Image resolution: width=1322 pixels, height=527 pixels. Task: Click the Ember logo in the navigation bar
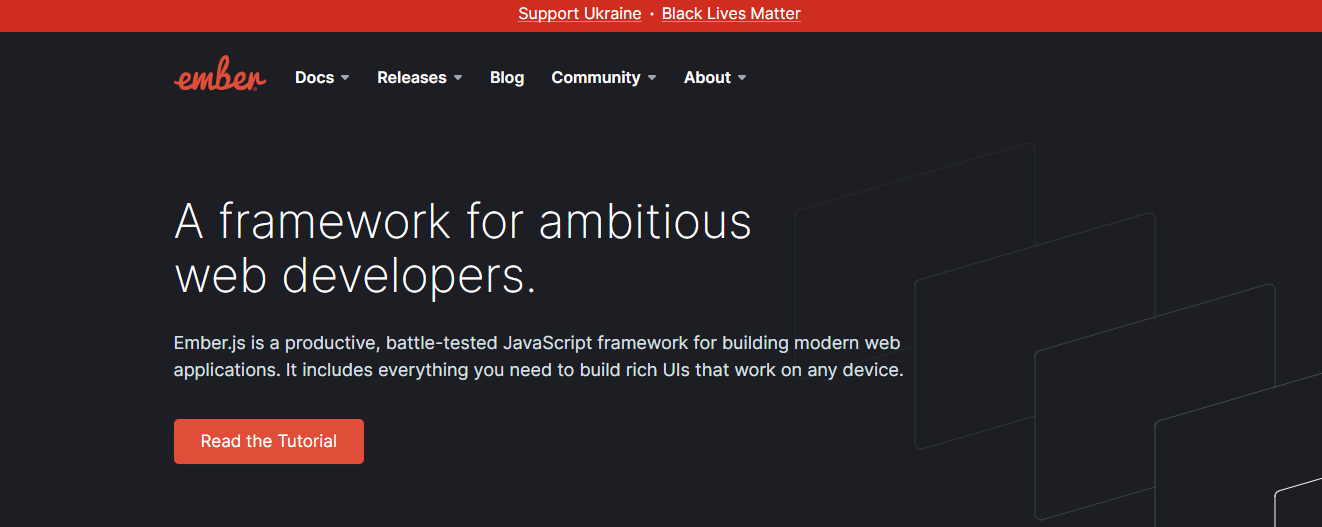coord(220,75)
